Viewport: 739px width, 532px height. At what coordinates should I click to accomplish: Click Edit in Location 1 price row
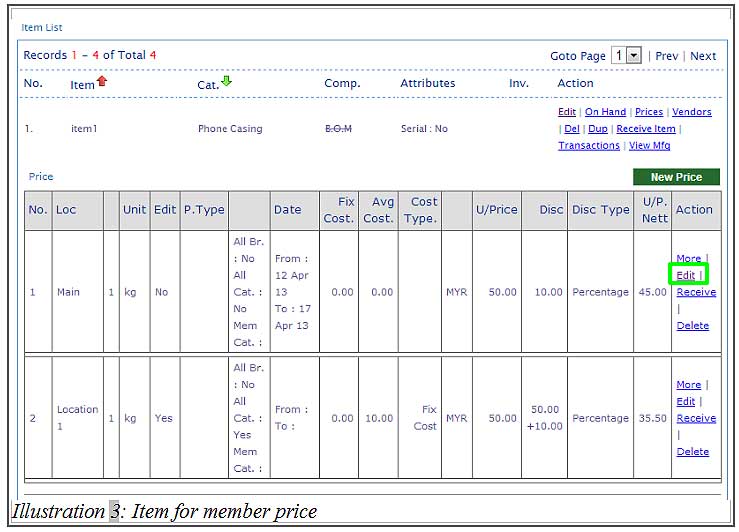click(685, 401)
